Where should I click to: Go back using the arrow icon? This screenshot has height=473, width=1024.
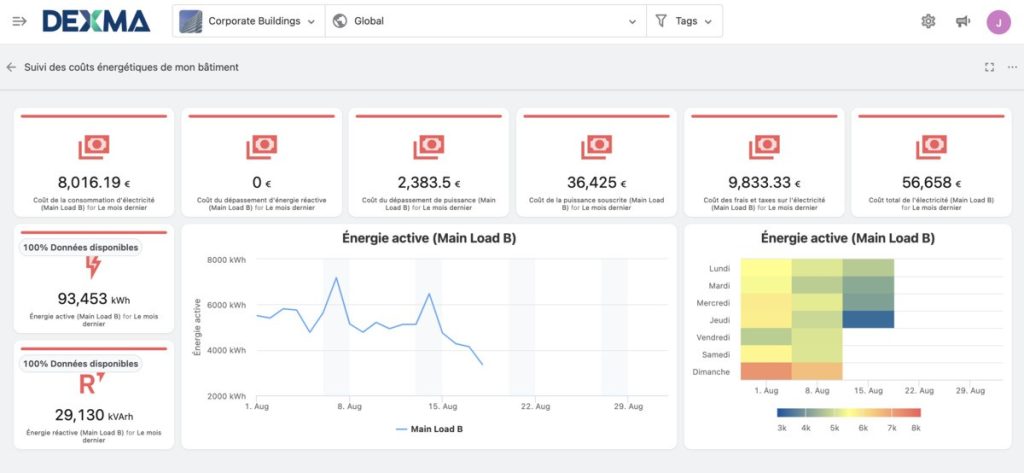[11, 67]
